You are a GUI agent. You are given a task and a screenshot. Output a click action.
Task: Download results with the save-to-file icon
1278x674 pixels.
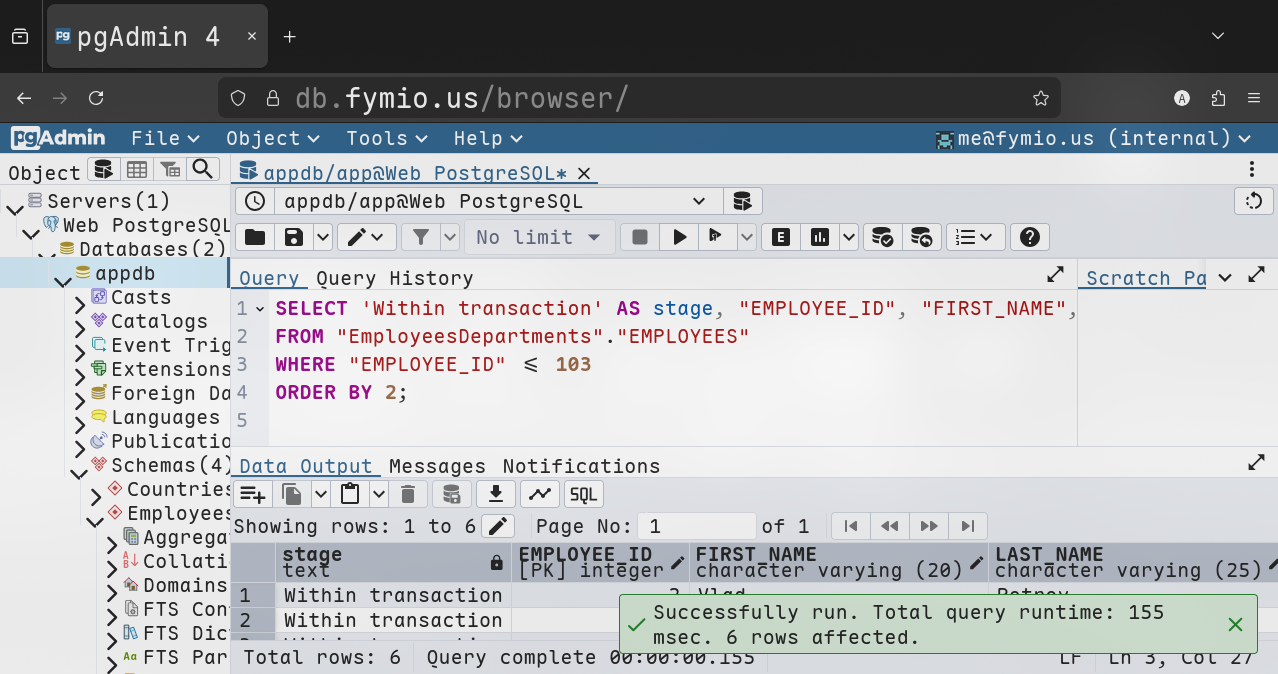tap(496, 494)
